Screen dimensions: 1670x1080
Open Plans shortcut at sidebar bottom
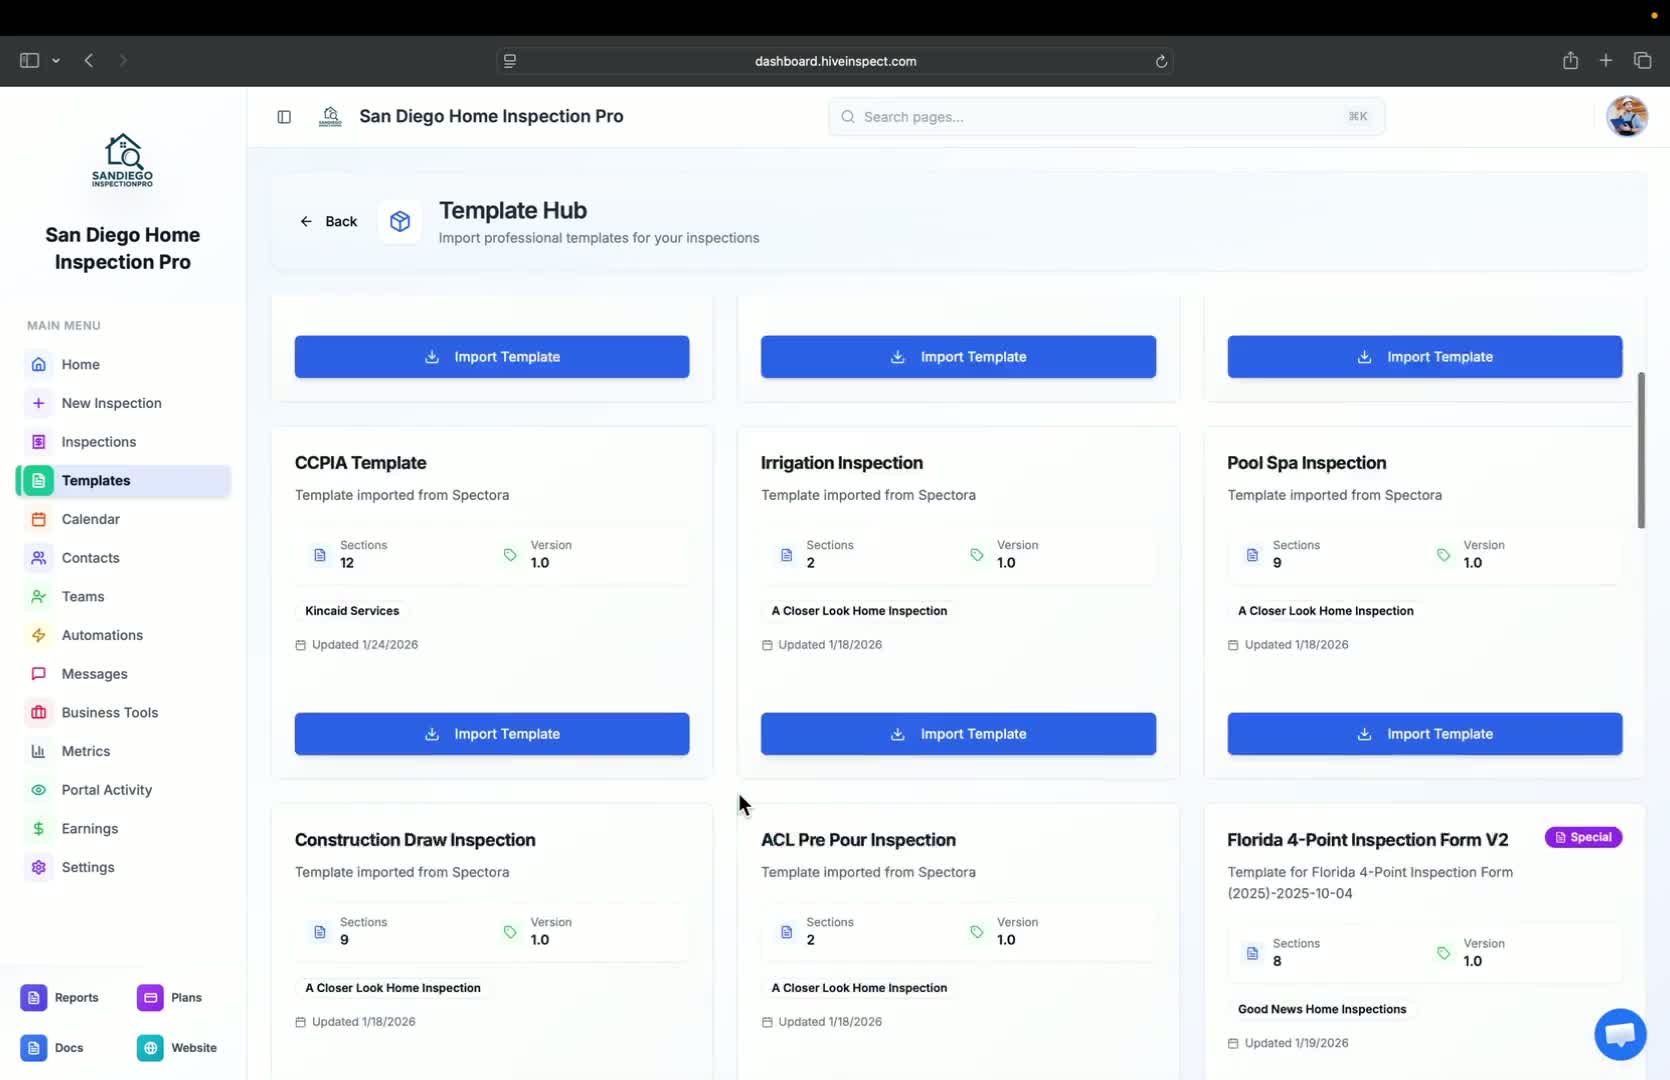[x=170, y=997]
